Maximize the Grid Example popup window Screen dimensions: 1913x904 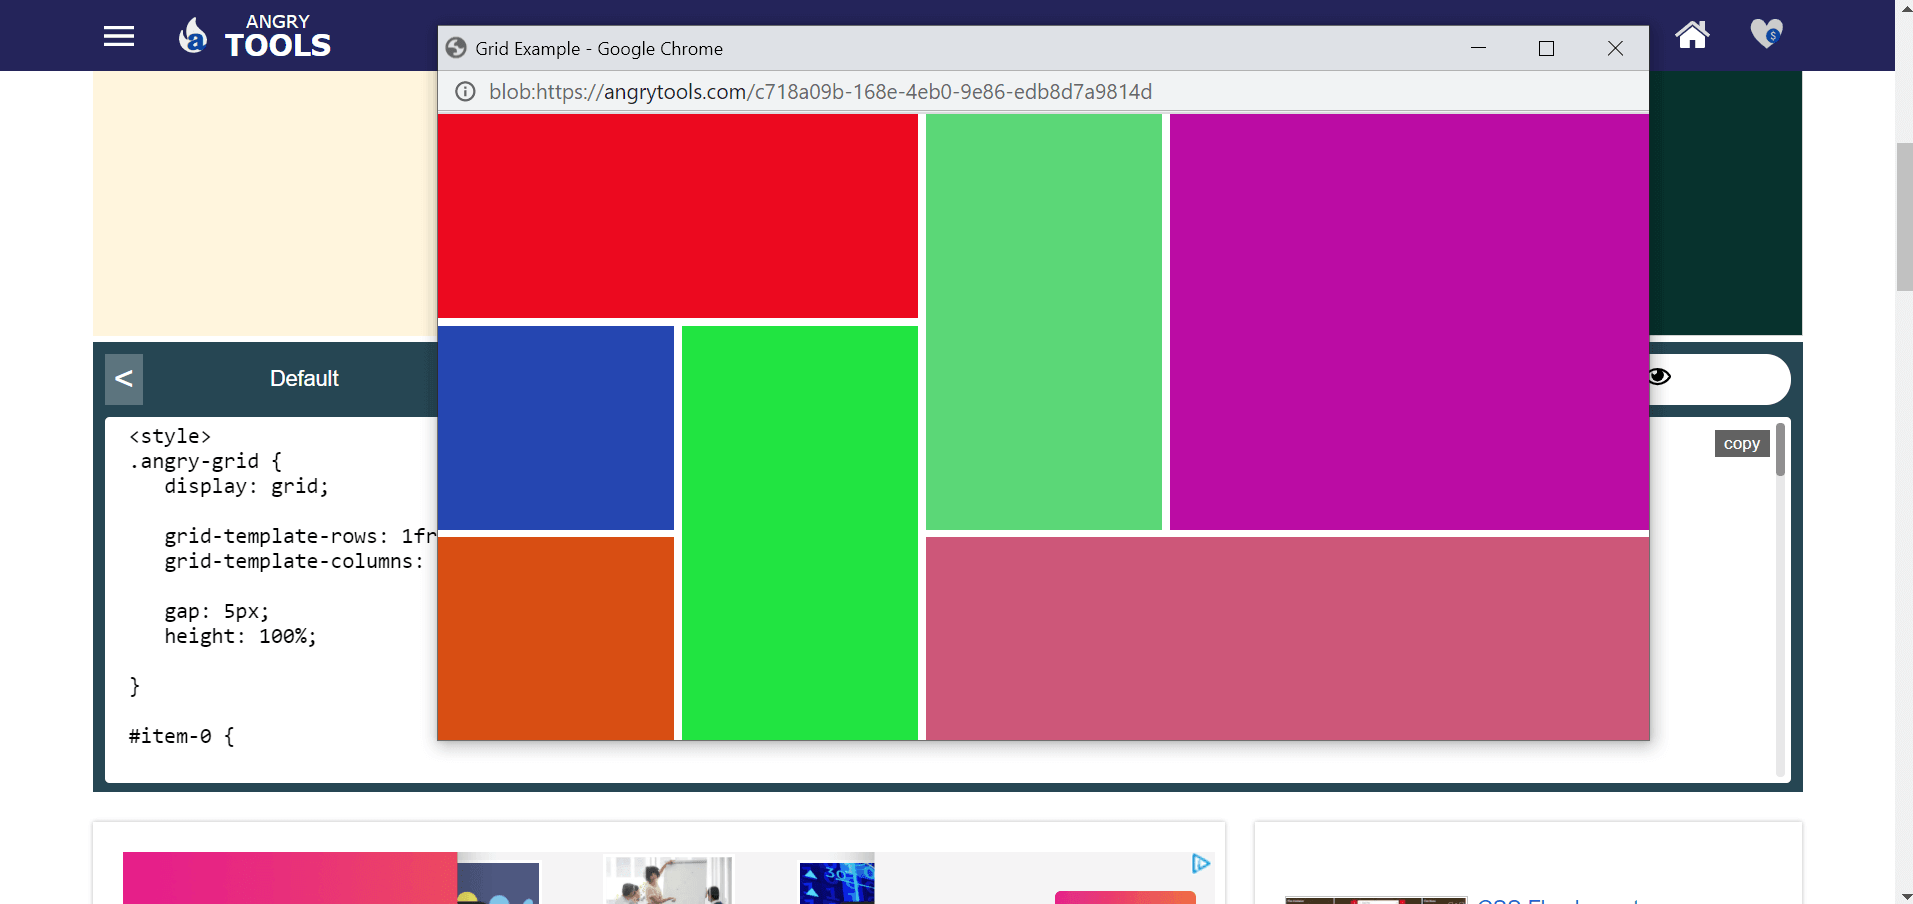tap(1546, 48)
